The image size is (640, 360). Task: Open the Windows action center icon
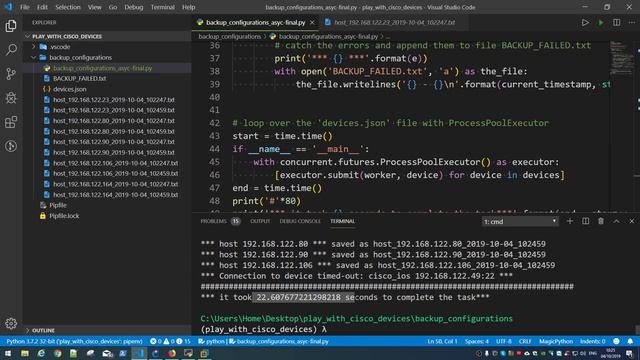pyautogui.click(x=630, y=353)
